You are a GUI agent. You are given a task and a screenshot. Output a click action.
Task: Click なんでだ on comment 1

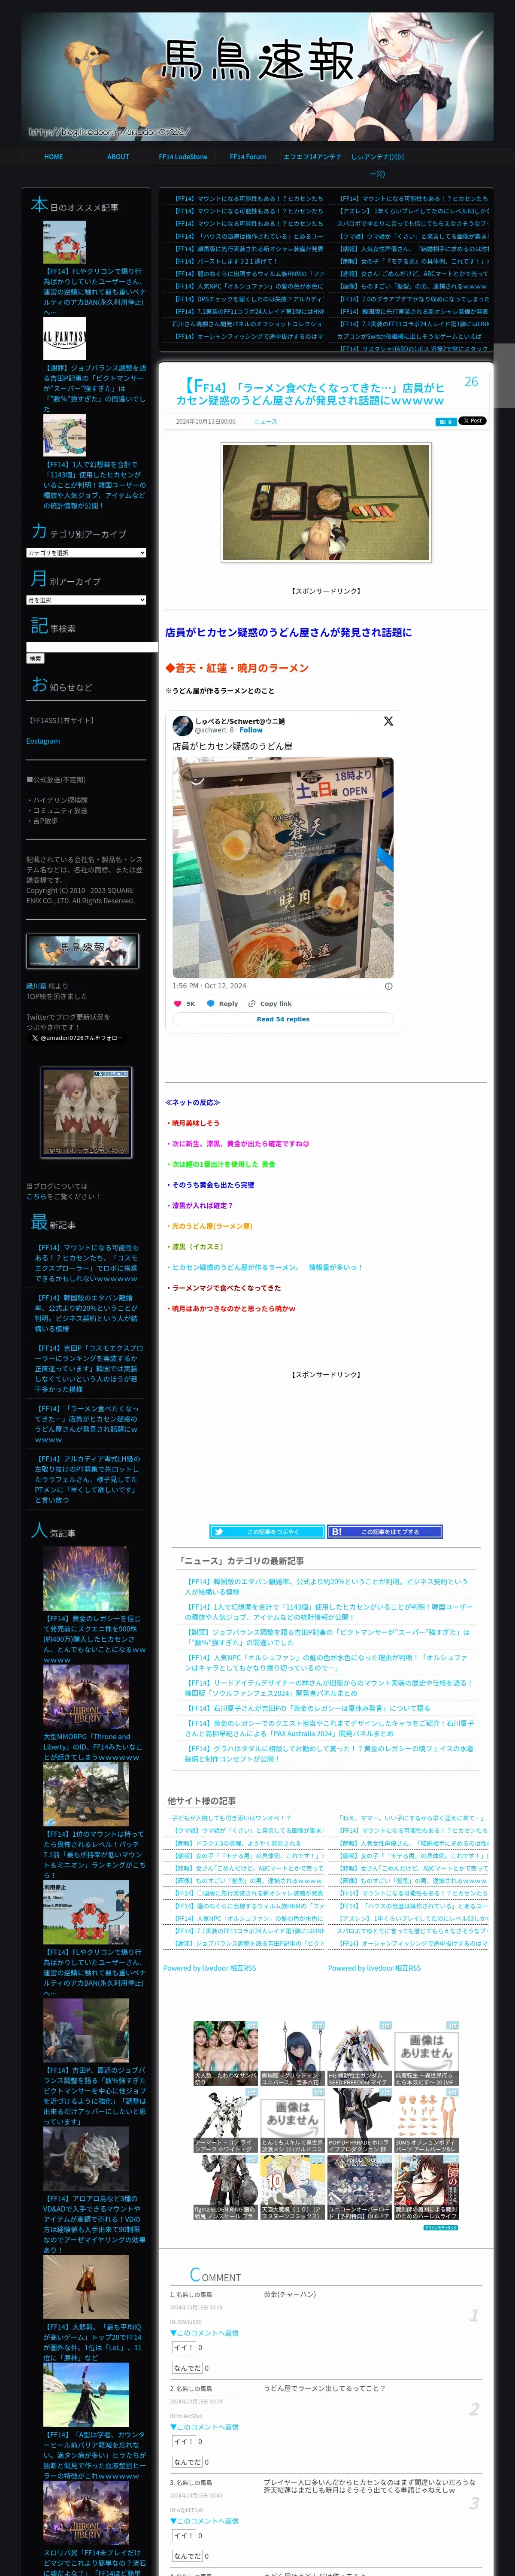point(187,2368)
